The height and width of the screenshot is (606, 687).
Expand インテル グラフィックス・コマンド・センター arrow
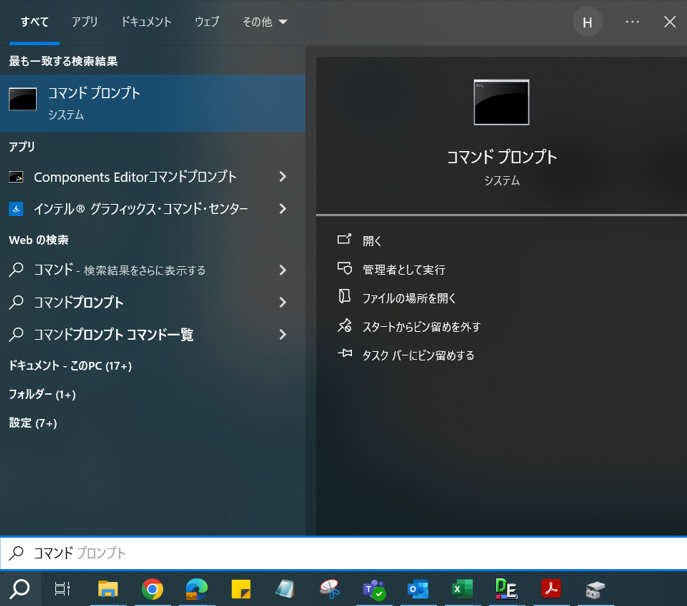click(283, 209)
